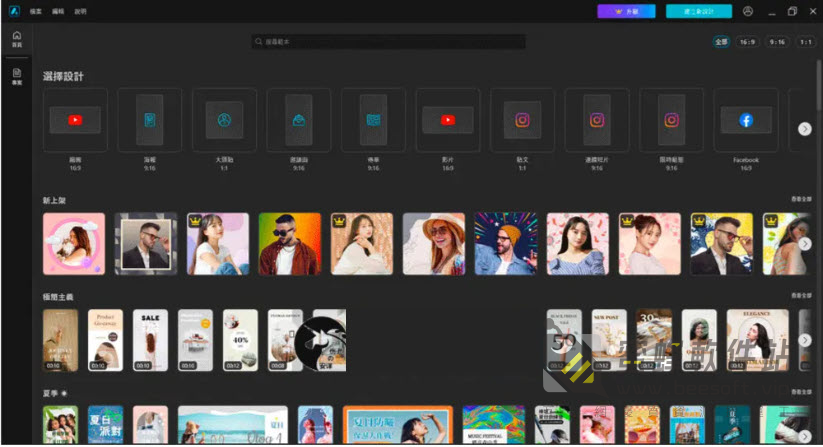The height and width of the screenshot is (447, 823).
Task: Open the ELEGANCE minimalist template
Action: [757, 340]
